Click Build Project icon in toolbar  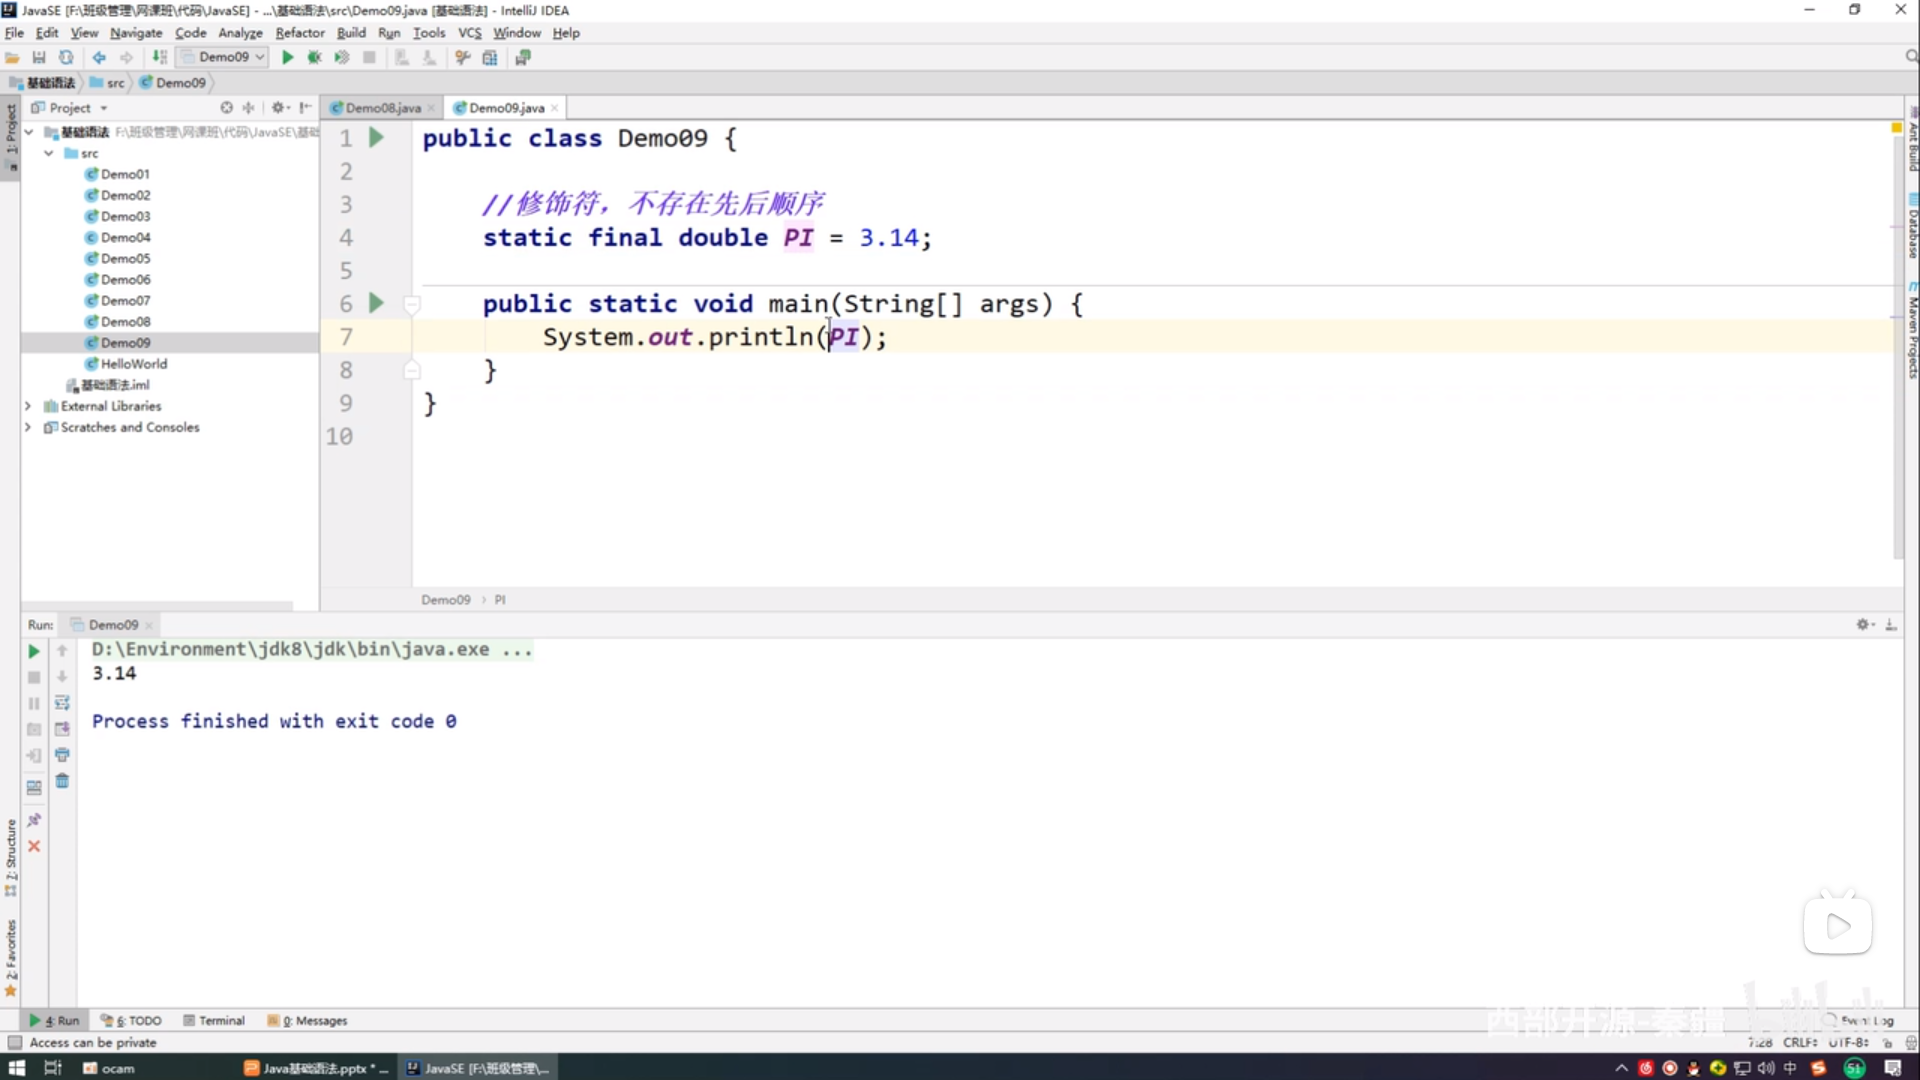tap(159, 57)
